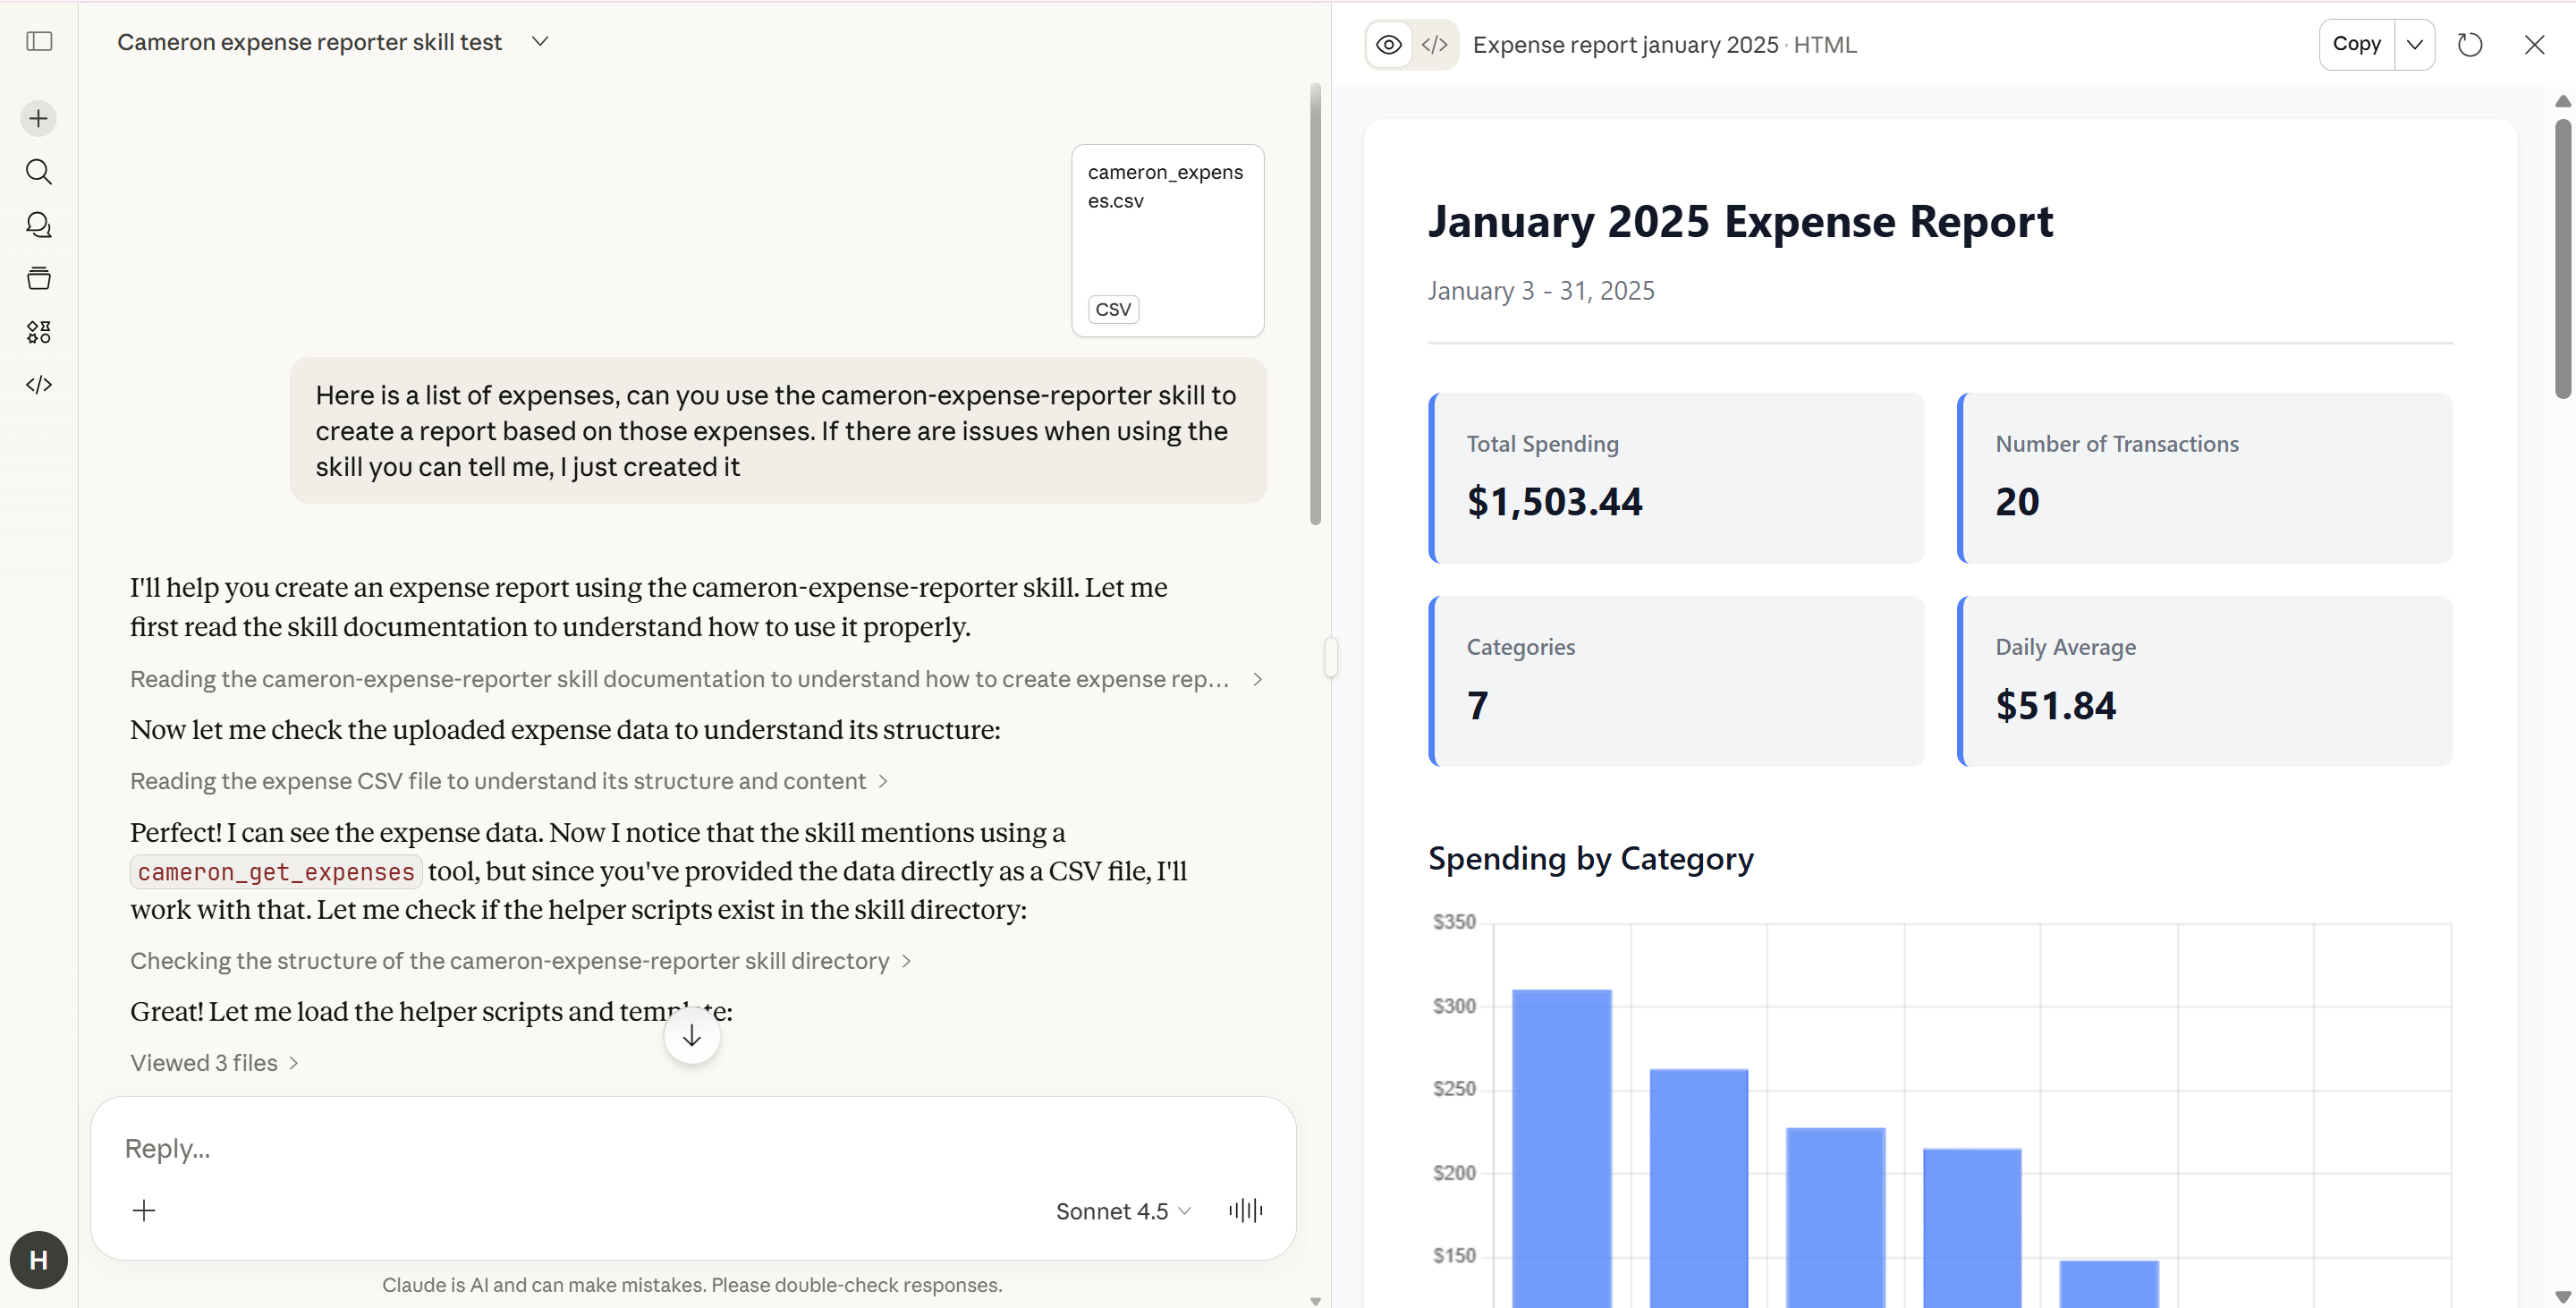The image size is (2576, 1308).
Task: Open search in the sidebar
Action: click(x=38, y=171)
